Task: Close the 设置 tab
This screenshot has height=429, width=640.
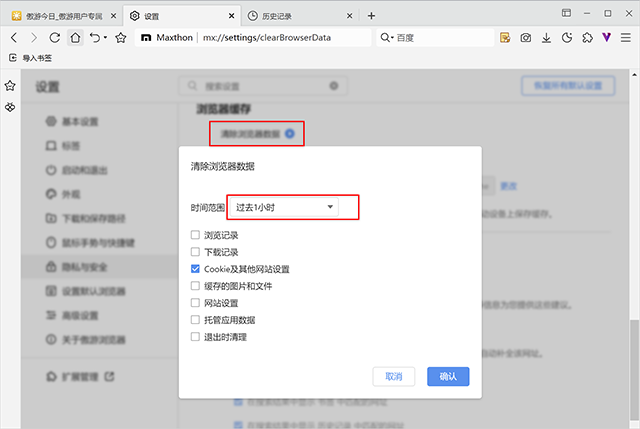Action: coord(231,16)
